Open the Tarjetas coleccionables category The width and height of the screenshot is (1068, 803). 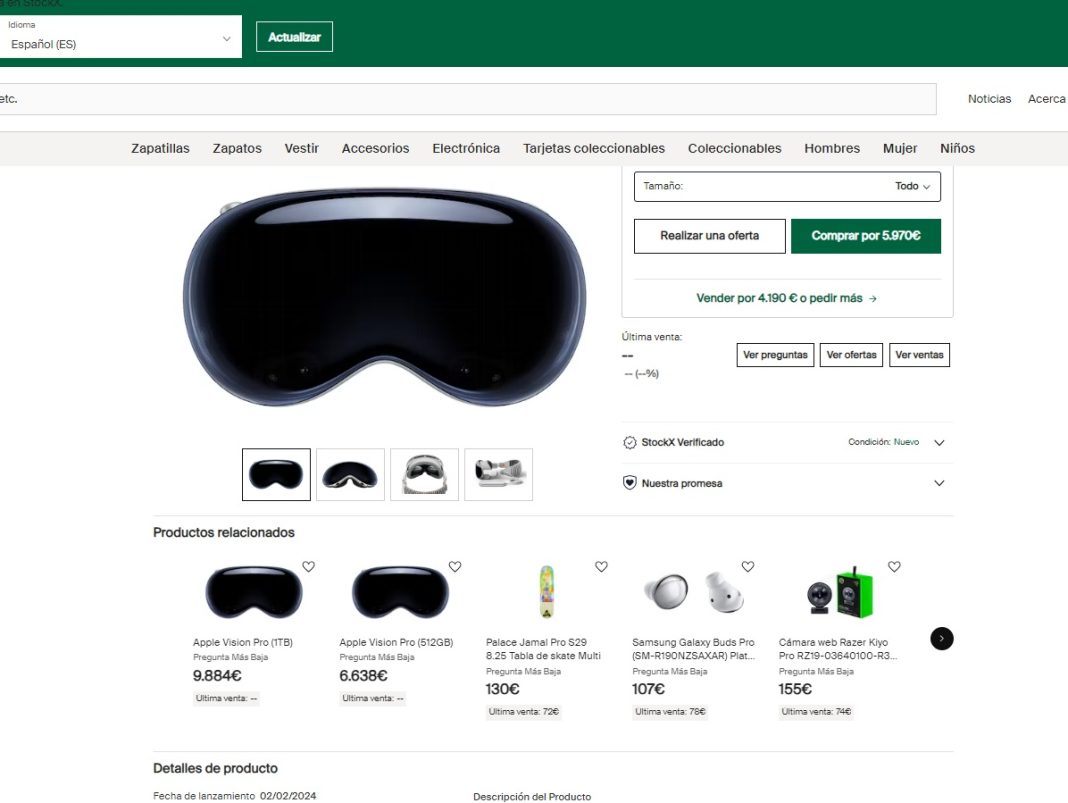pos(594,148)
